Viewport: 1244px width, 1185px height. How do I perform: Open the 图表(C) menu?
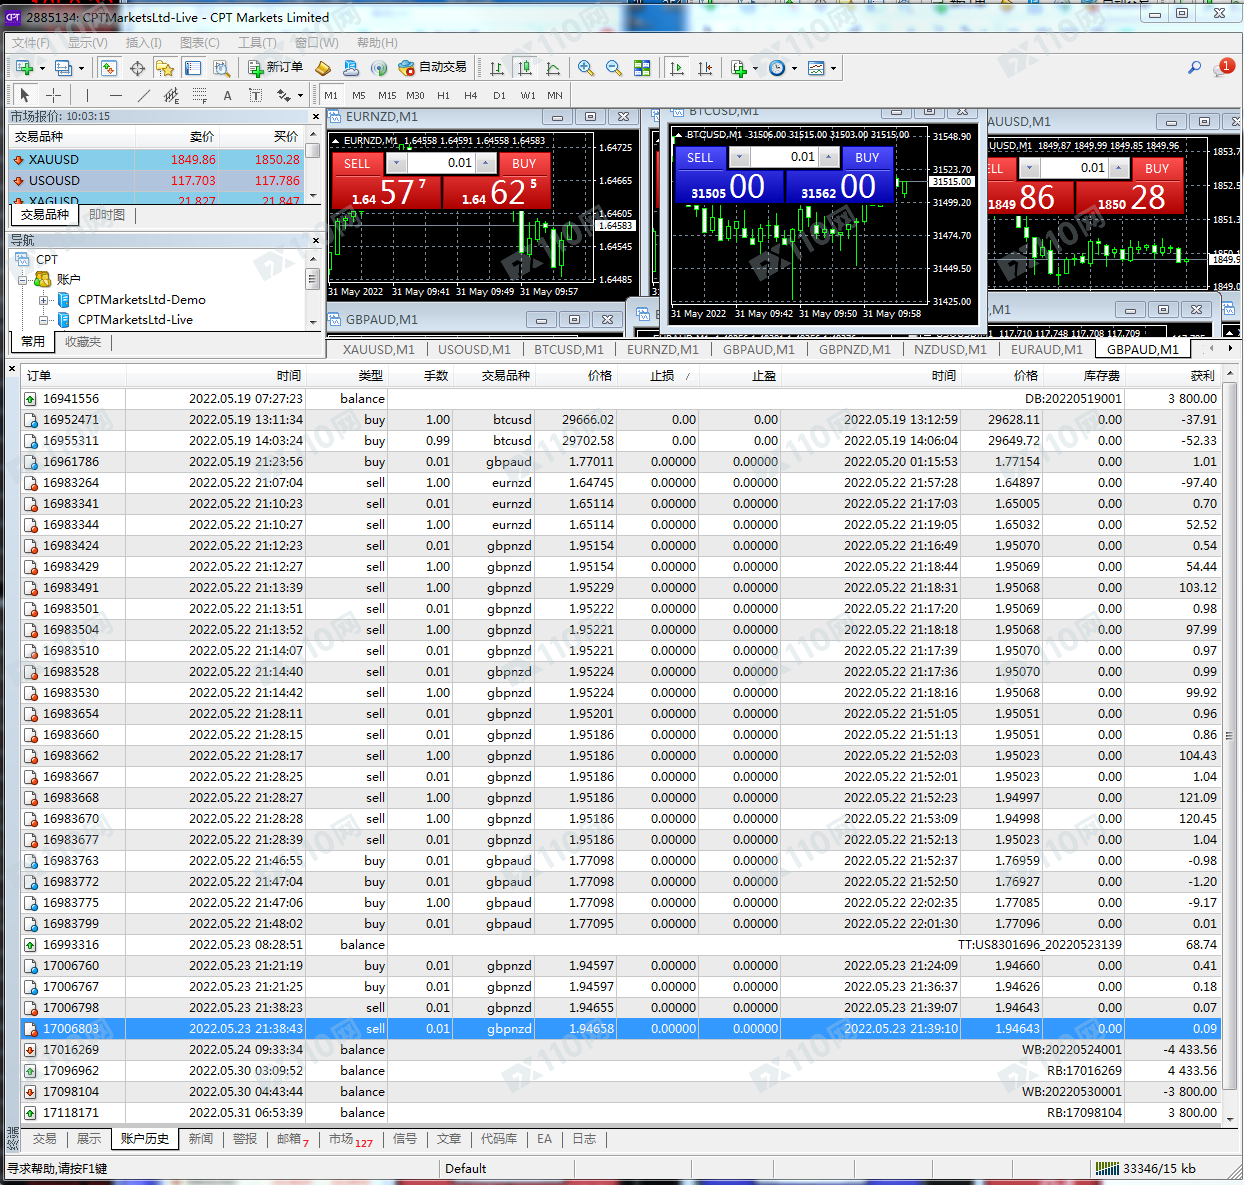coord(199,43)
